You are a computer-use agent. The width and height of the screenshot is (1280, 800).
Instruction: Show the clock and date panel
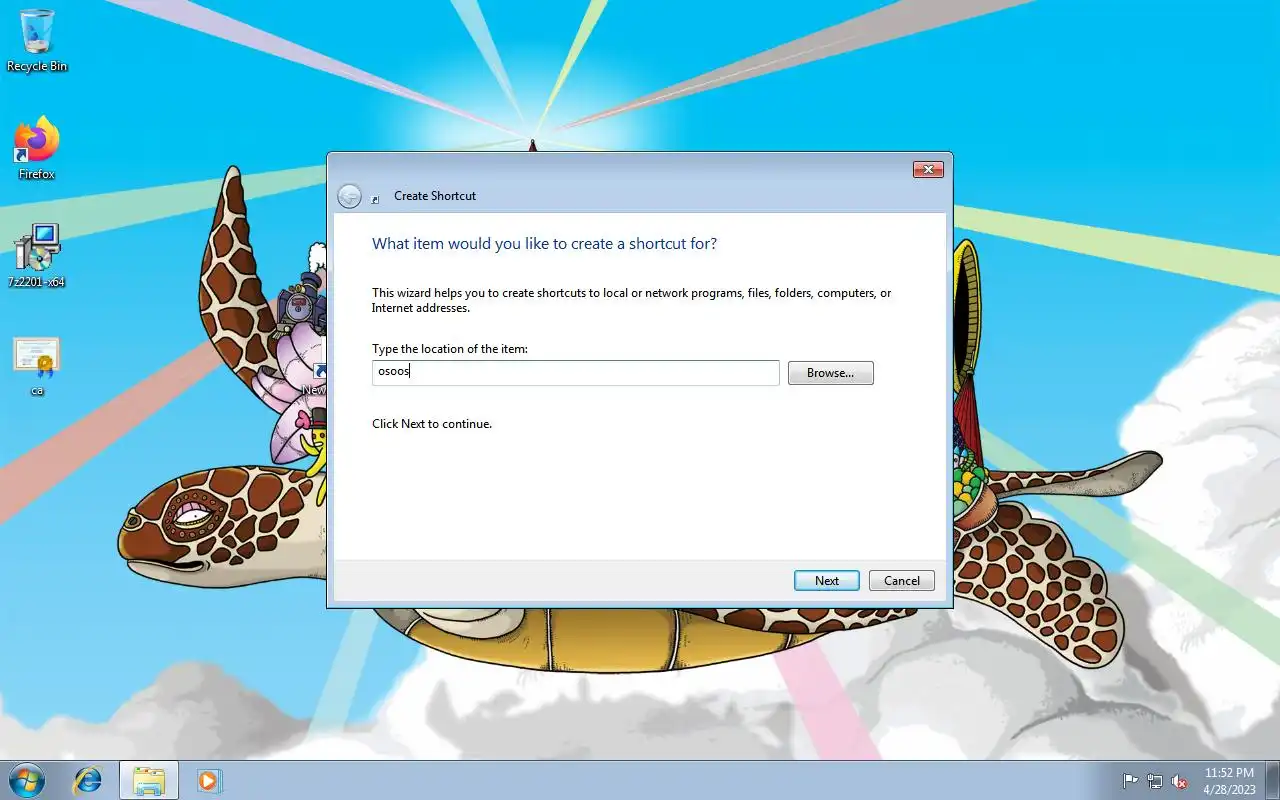click(x=1229, y=781)
